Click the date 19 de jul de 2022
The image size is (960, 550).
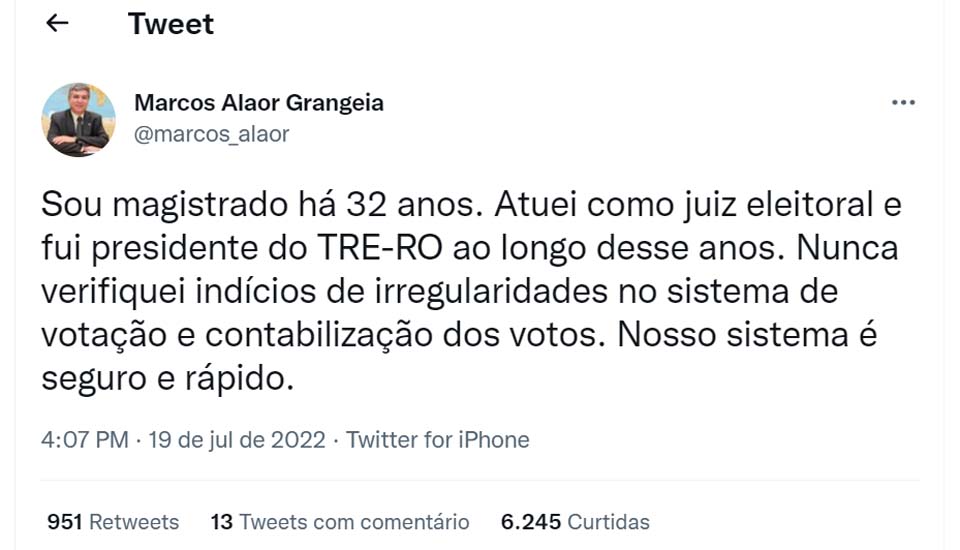pyautogui.click(x=237, y=440)
